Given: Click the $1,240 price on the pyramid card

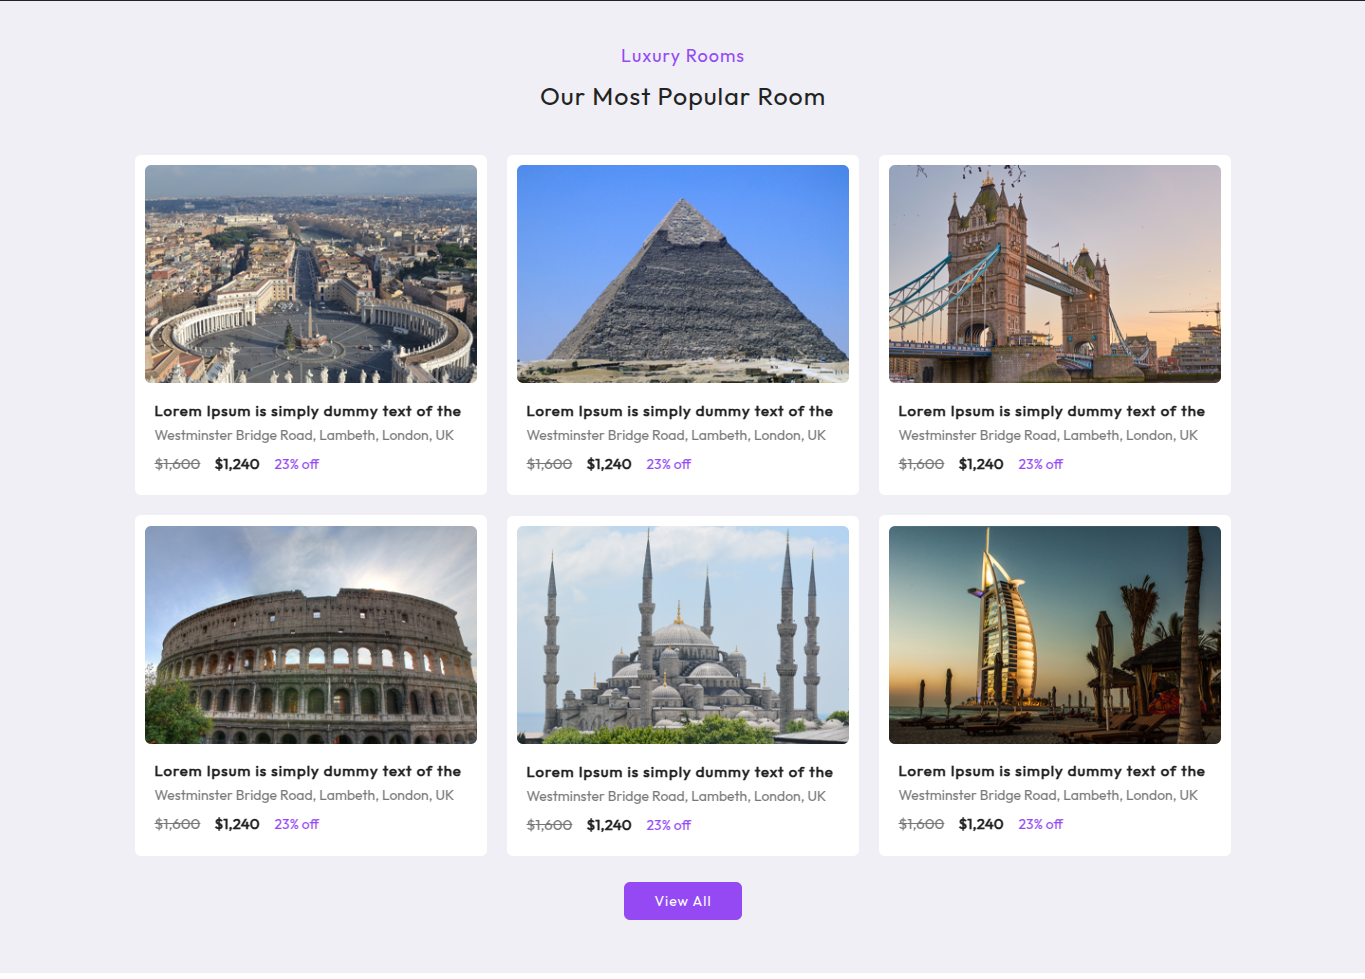Looking at the screenshot, I should click(609, 464).
